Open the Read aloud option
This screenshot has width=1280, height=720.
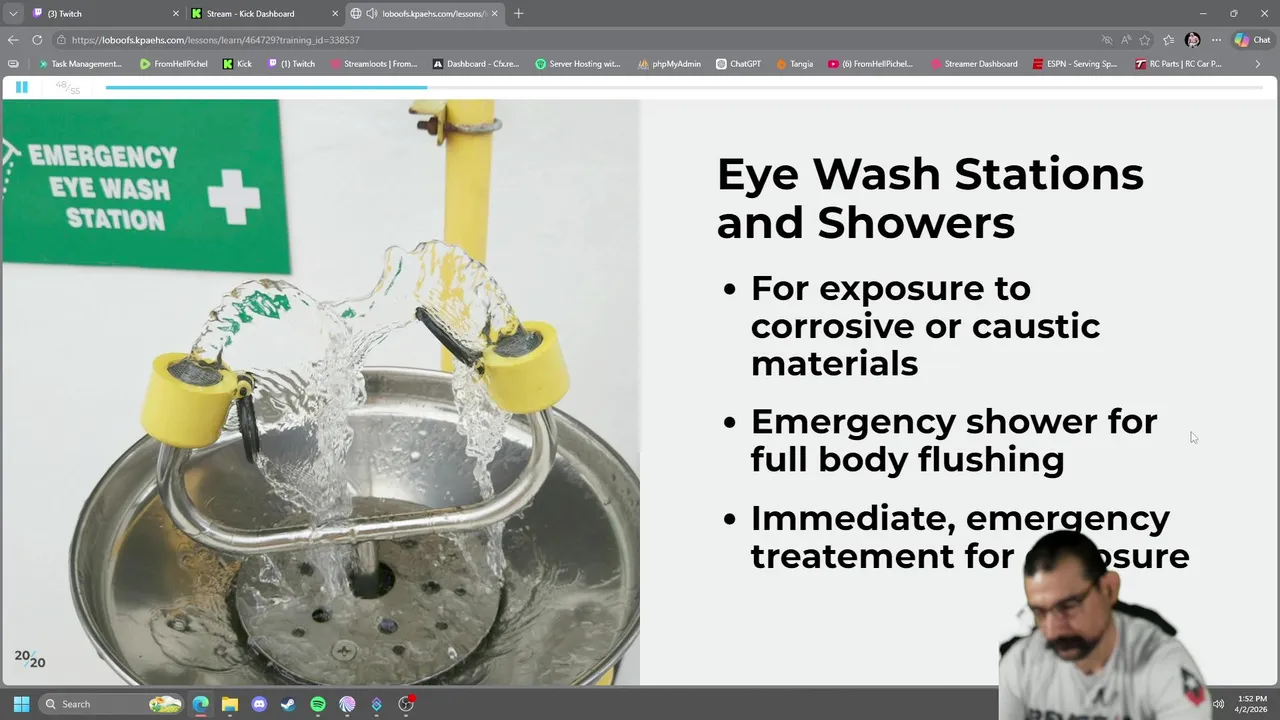click(x=1126, y=40)
